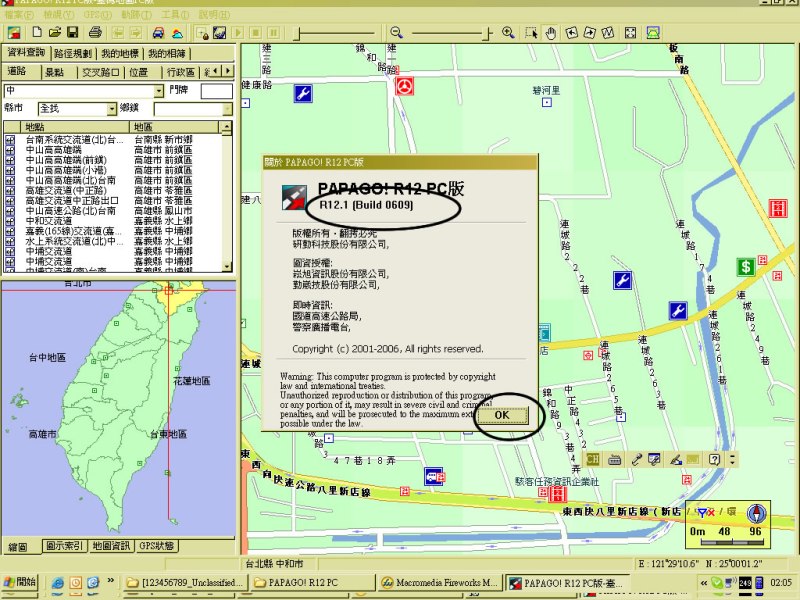Click the rotate map left icon
This screenshot has width=800, height=600.
(572, 33)
